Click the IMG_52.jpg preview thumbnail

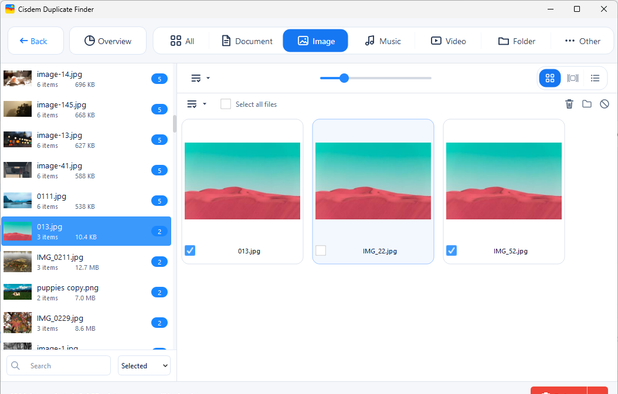pyautogui.click(x=504, y=181)
